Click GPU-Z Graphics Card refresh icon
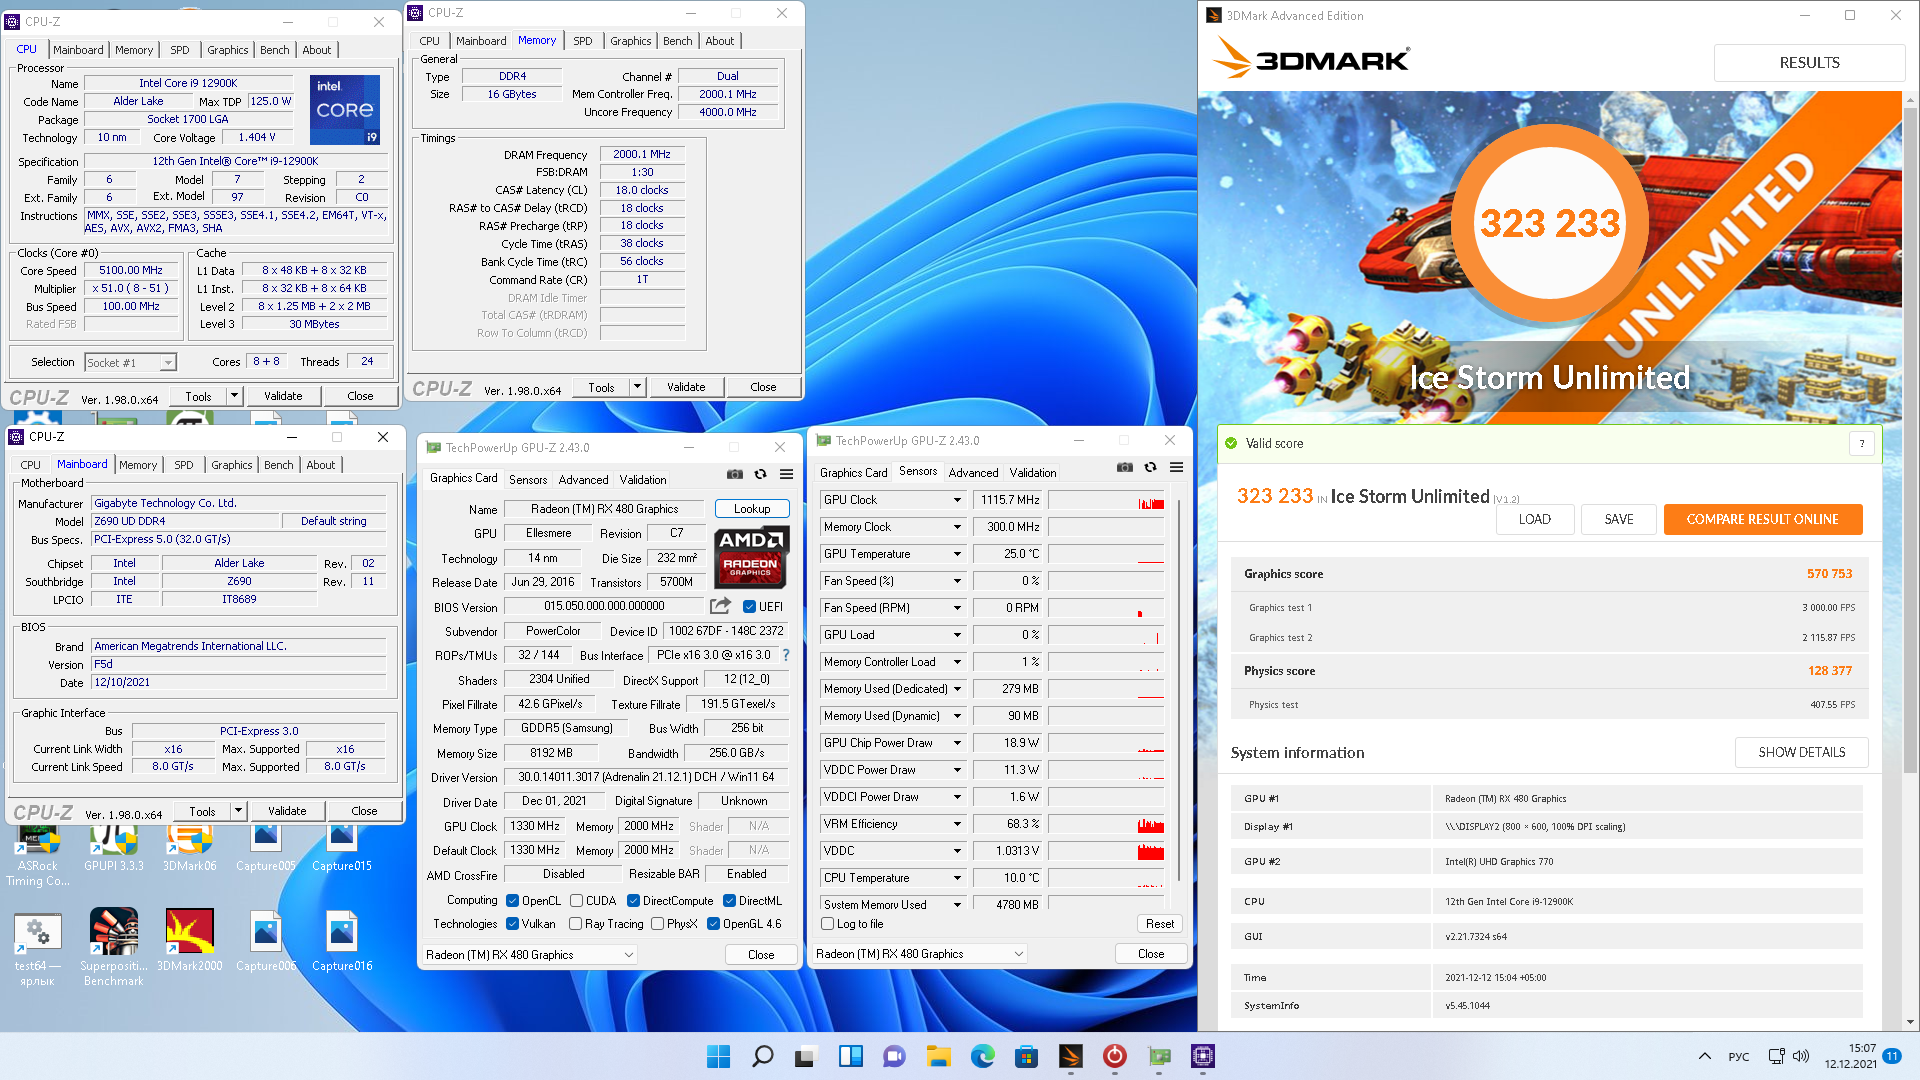This screenshot has height=1080, width=1920. pos(760,474)
